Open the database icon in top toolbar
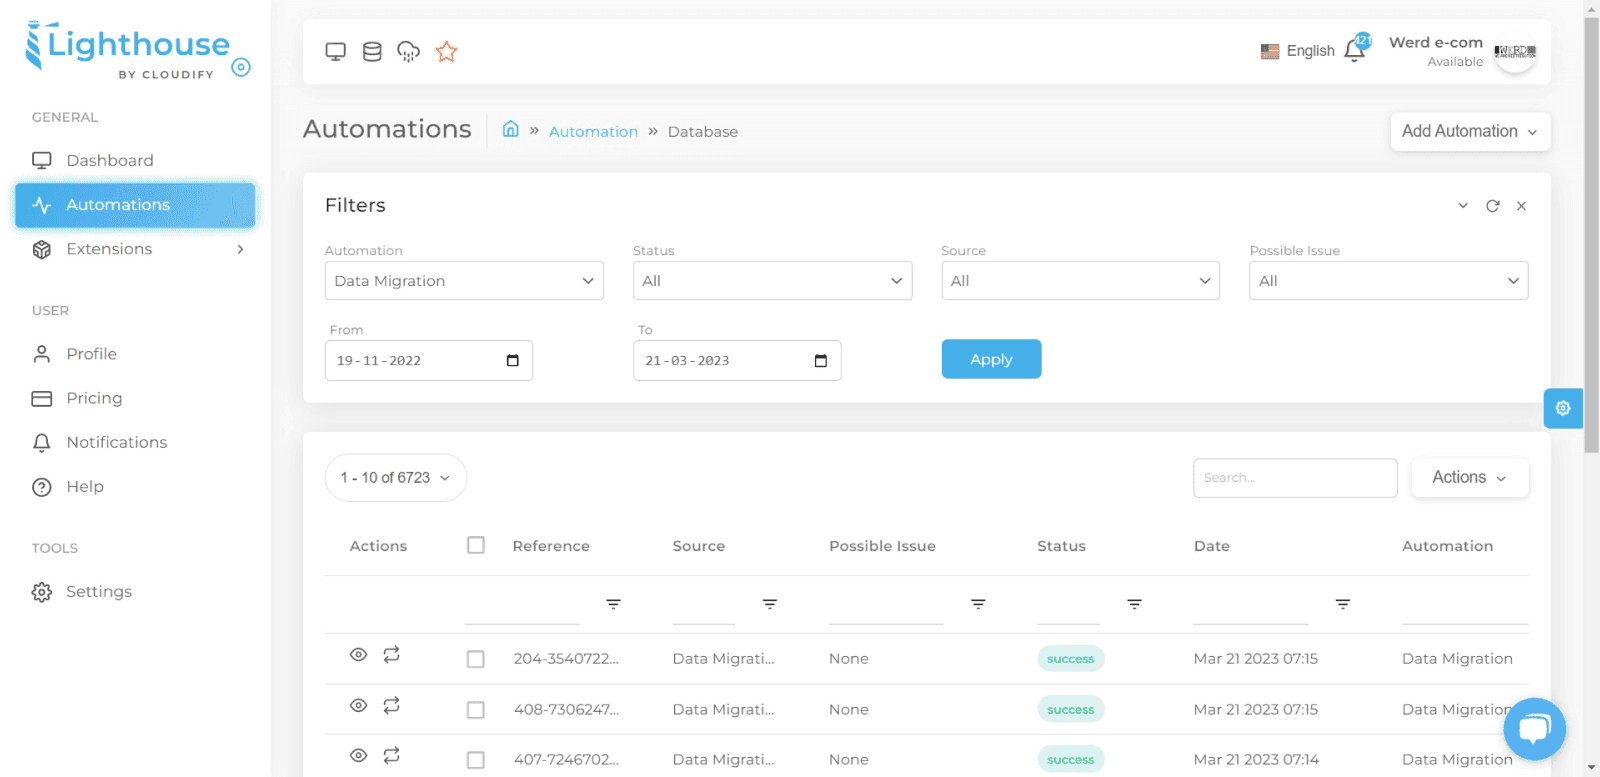Image resolution: width=1600 pixels, height=777 pixels. [x=372, y=52]
